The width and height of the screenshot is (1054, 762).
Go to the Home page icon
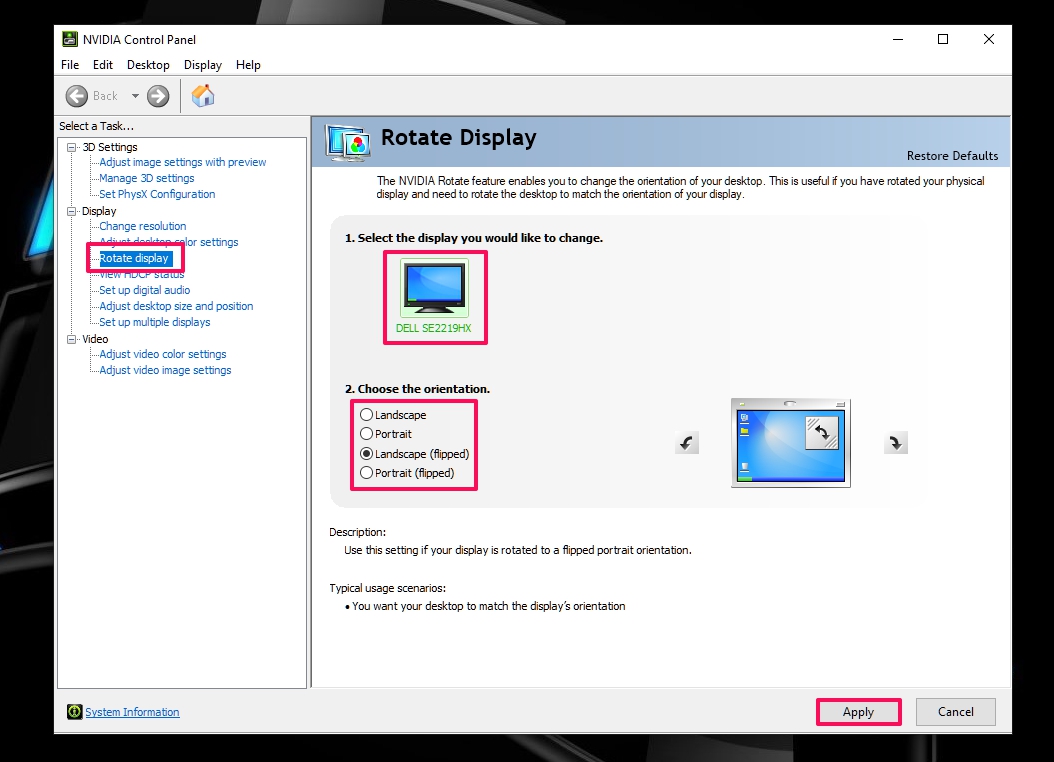[202, 96]
